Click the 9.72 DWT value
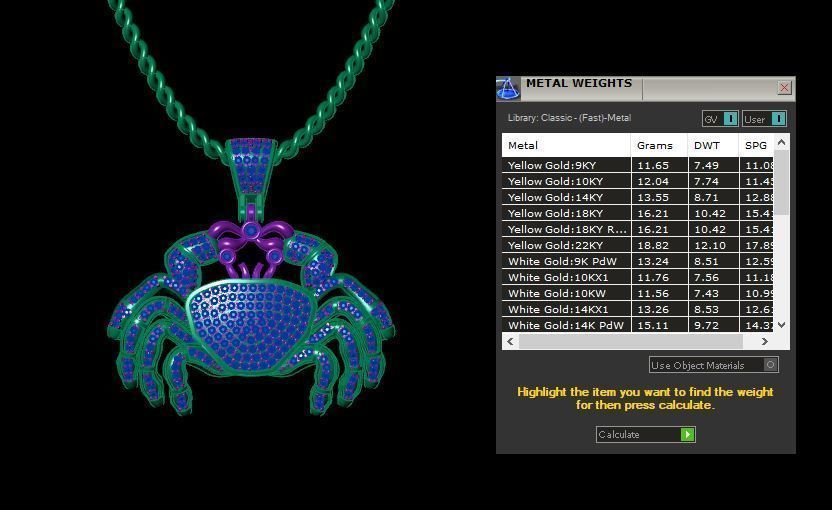The image size is (832, 510). pos(706,325)
